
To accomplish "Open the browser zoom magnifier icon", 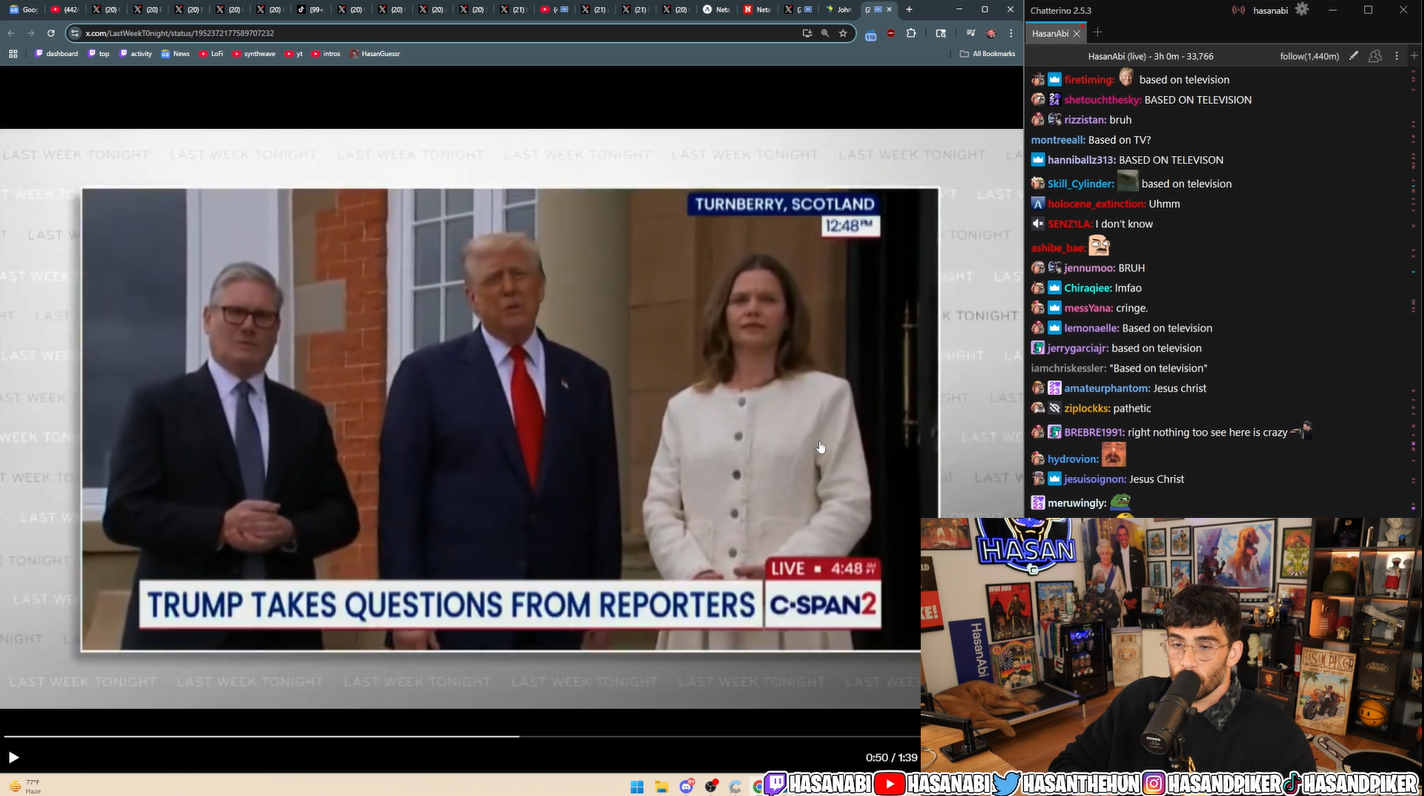I will 825,33.
